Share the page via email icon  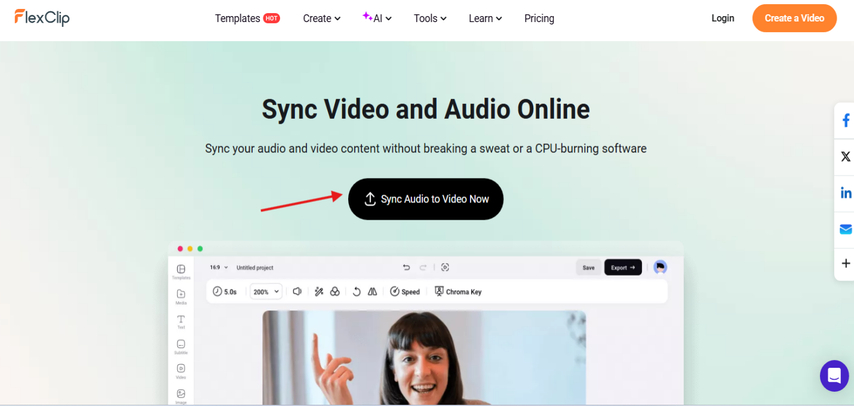click(846, 229)
